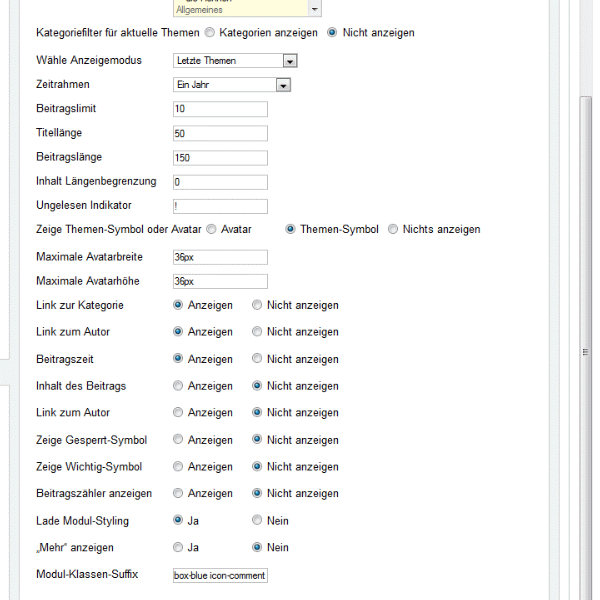Enable 'Anzeigen' for Zeige Gesperrt-Symbol
The image size is (600, 600).
click(178, 440)
